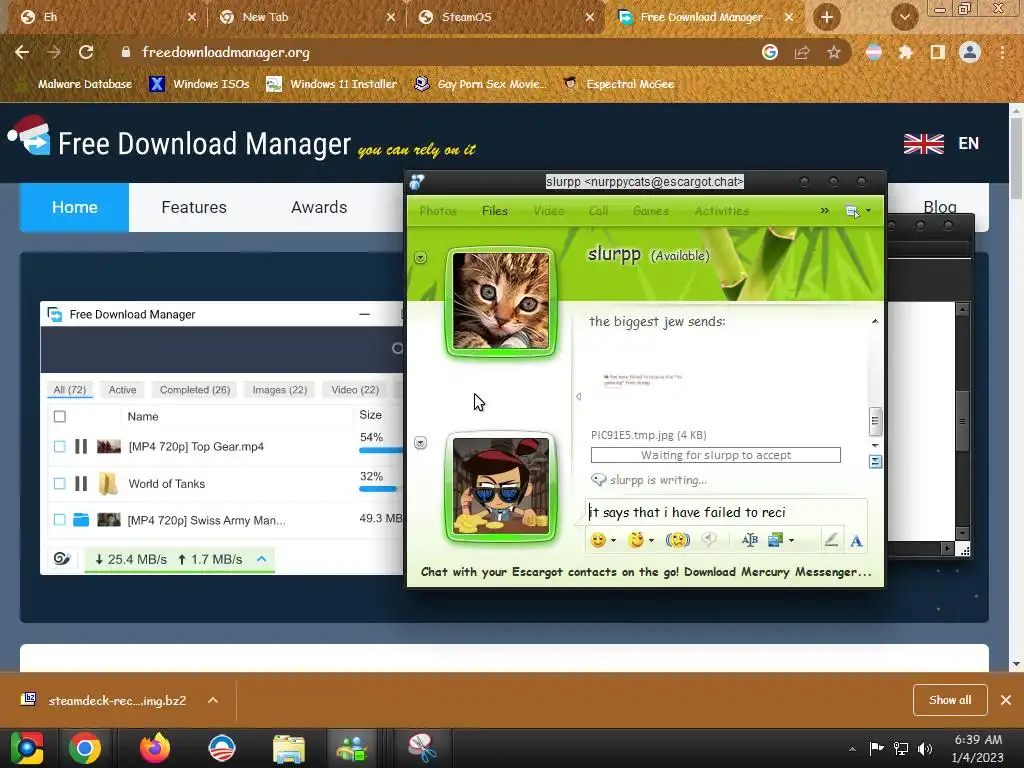
Task: Share this page via address bar icon
Action: 802,52
